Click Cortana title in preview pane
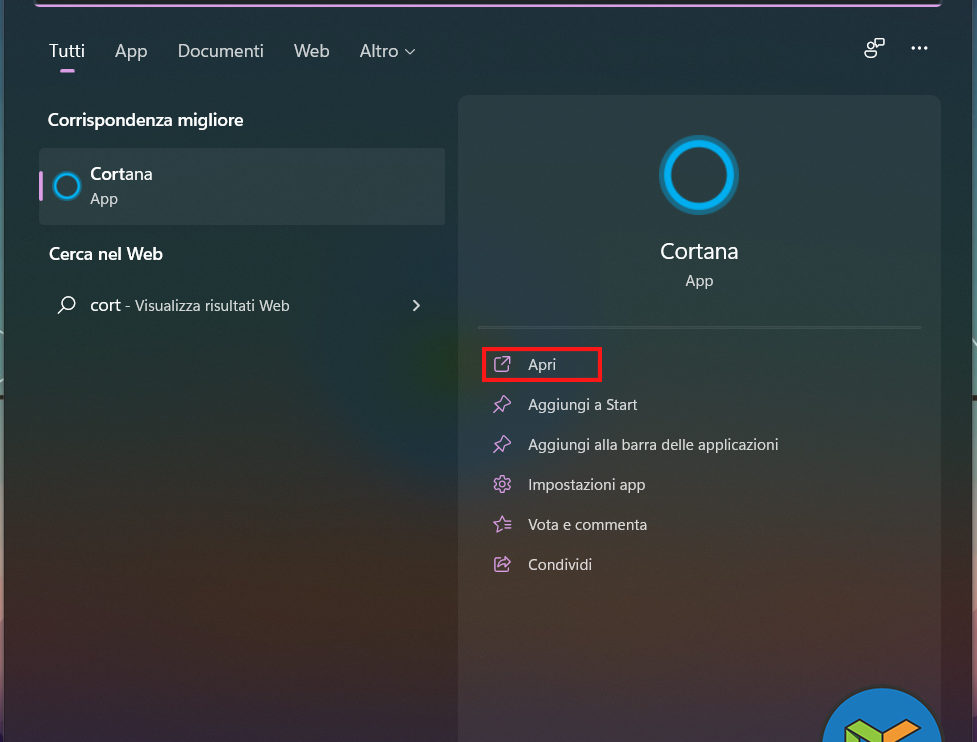The width and height of the screenshot is (977, 742). coord(699,252)
